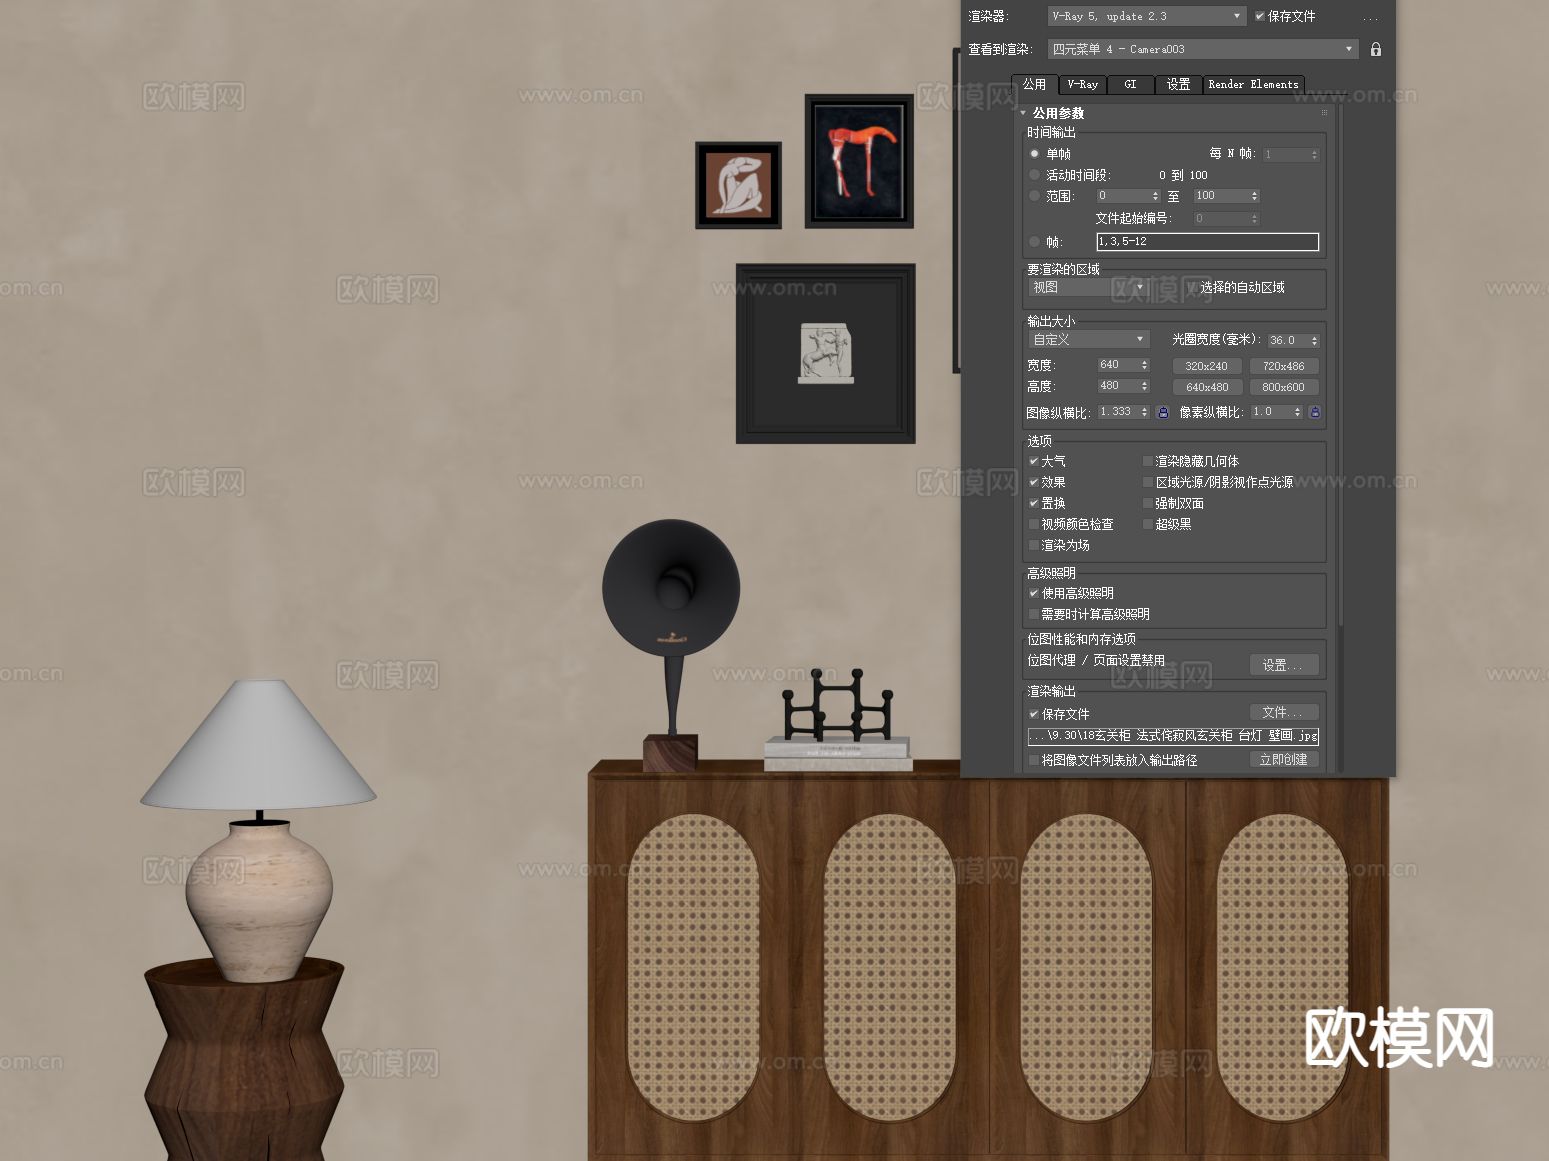Apply the 800x600 size preset
The image size is (1549, 1161).
(1283, 387)
